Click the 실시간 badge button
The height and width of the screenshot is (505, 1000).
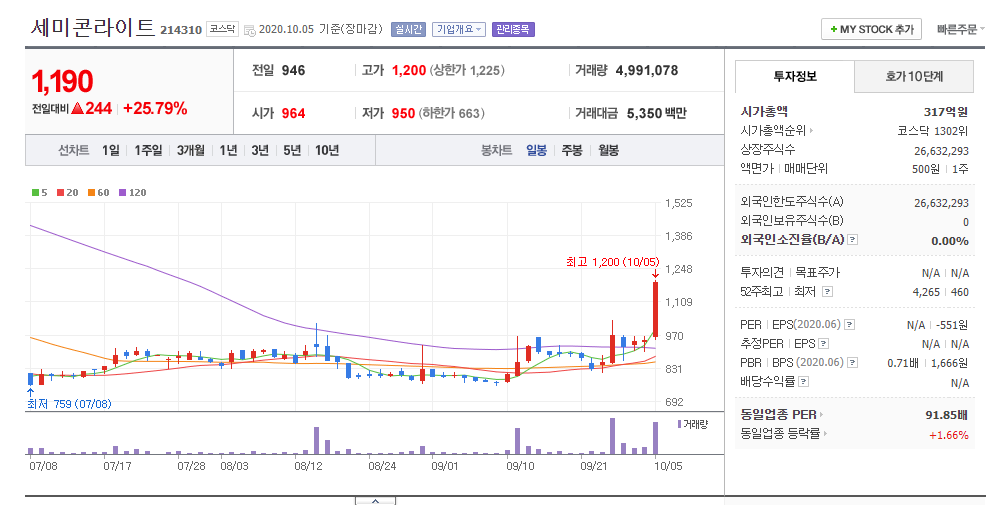click(408, 29)
